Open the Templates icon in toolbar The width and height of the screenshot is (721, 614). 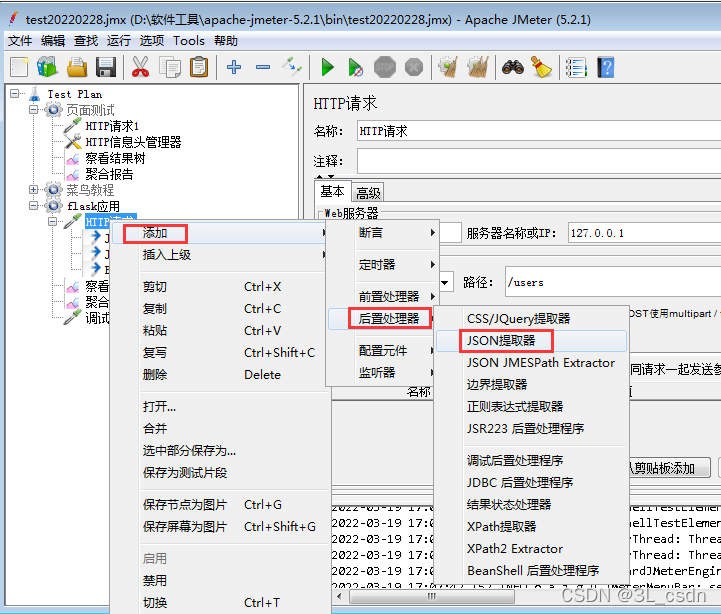(47, 67)
